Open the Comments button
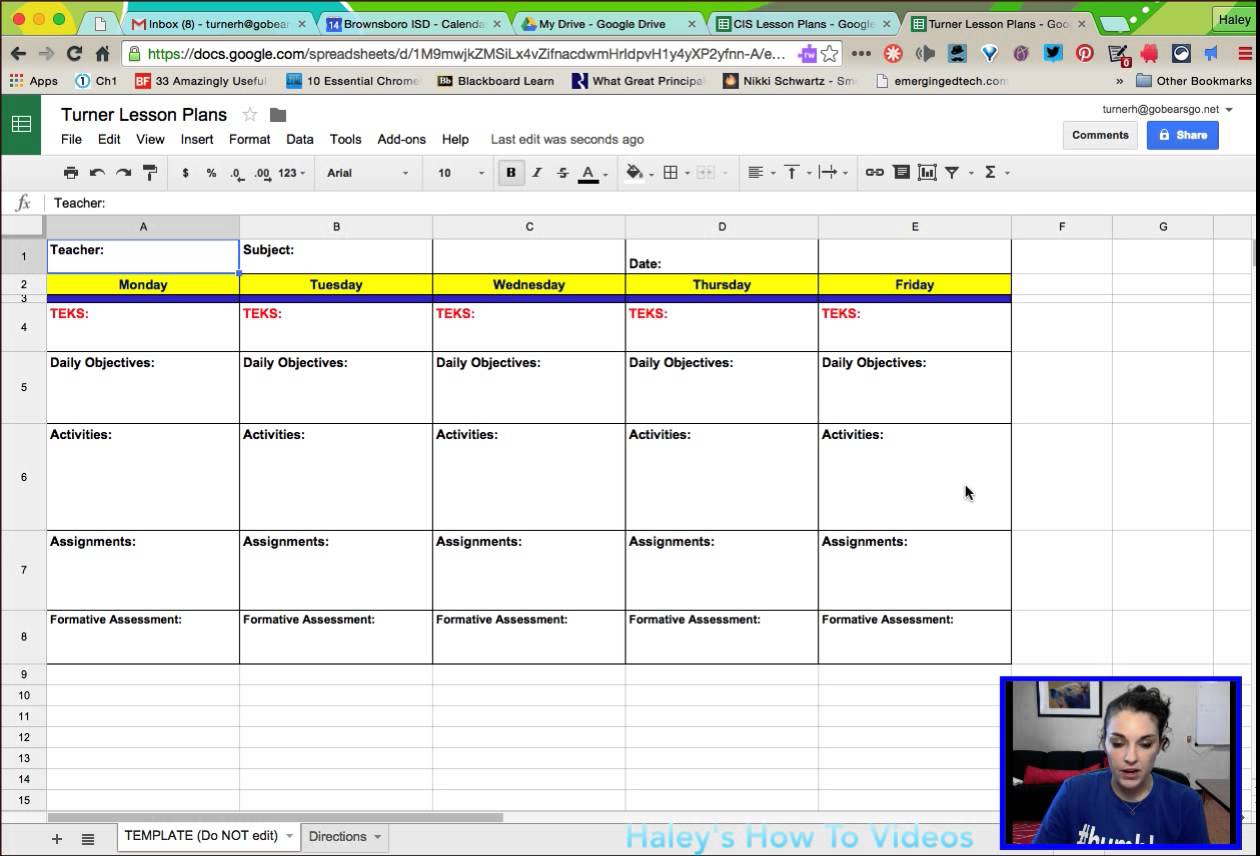This screenshot has height=856, width=1260. click(1100, 135)
